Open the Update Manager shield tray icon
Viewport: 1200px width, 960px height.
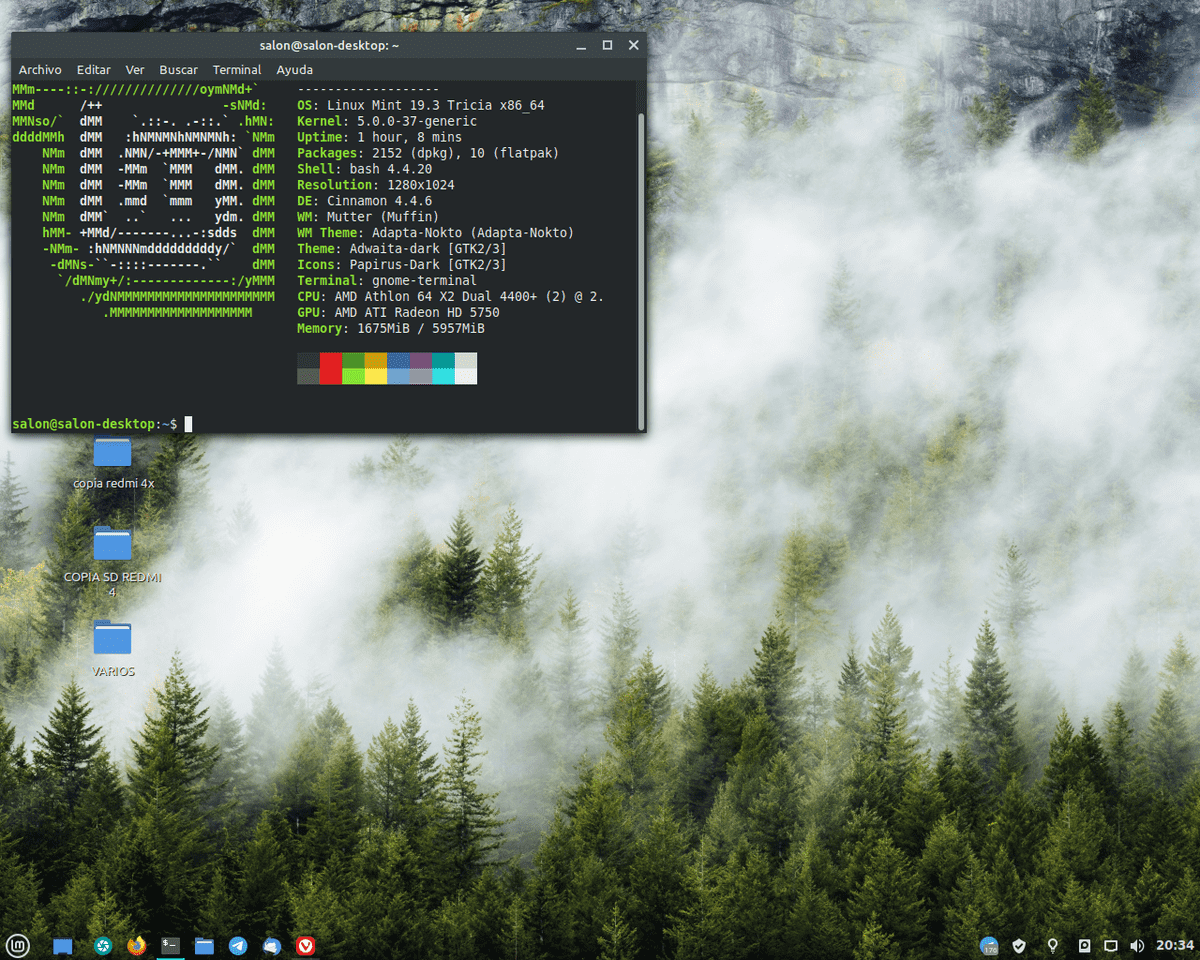[x=1020, y=945]
